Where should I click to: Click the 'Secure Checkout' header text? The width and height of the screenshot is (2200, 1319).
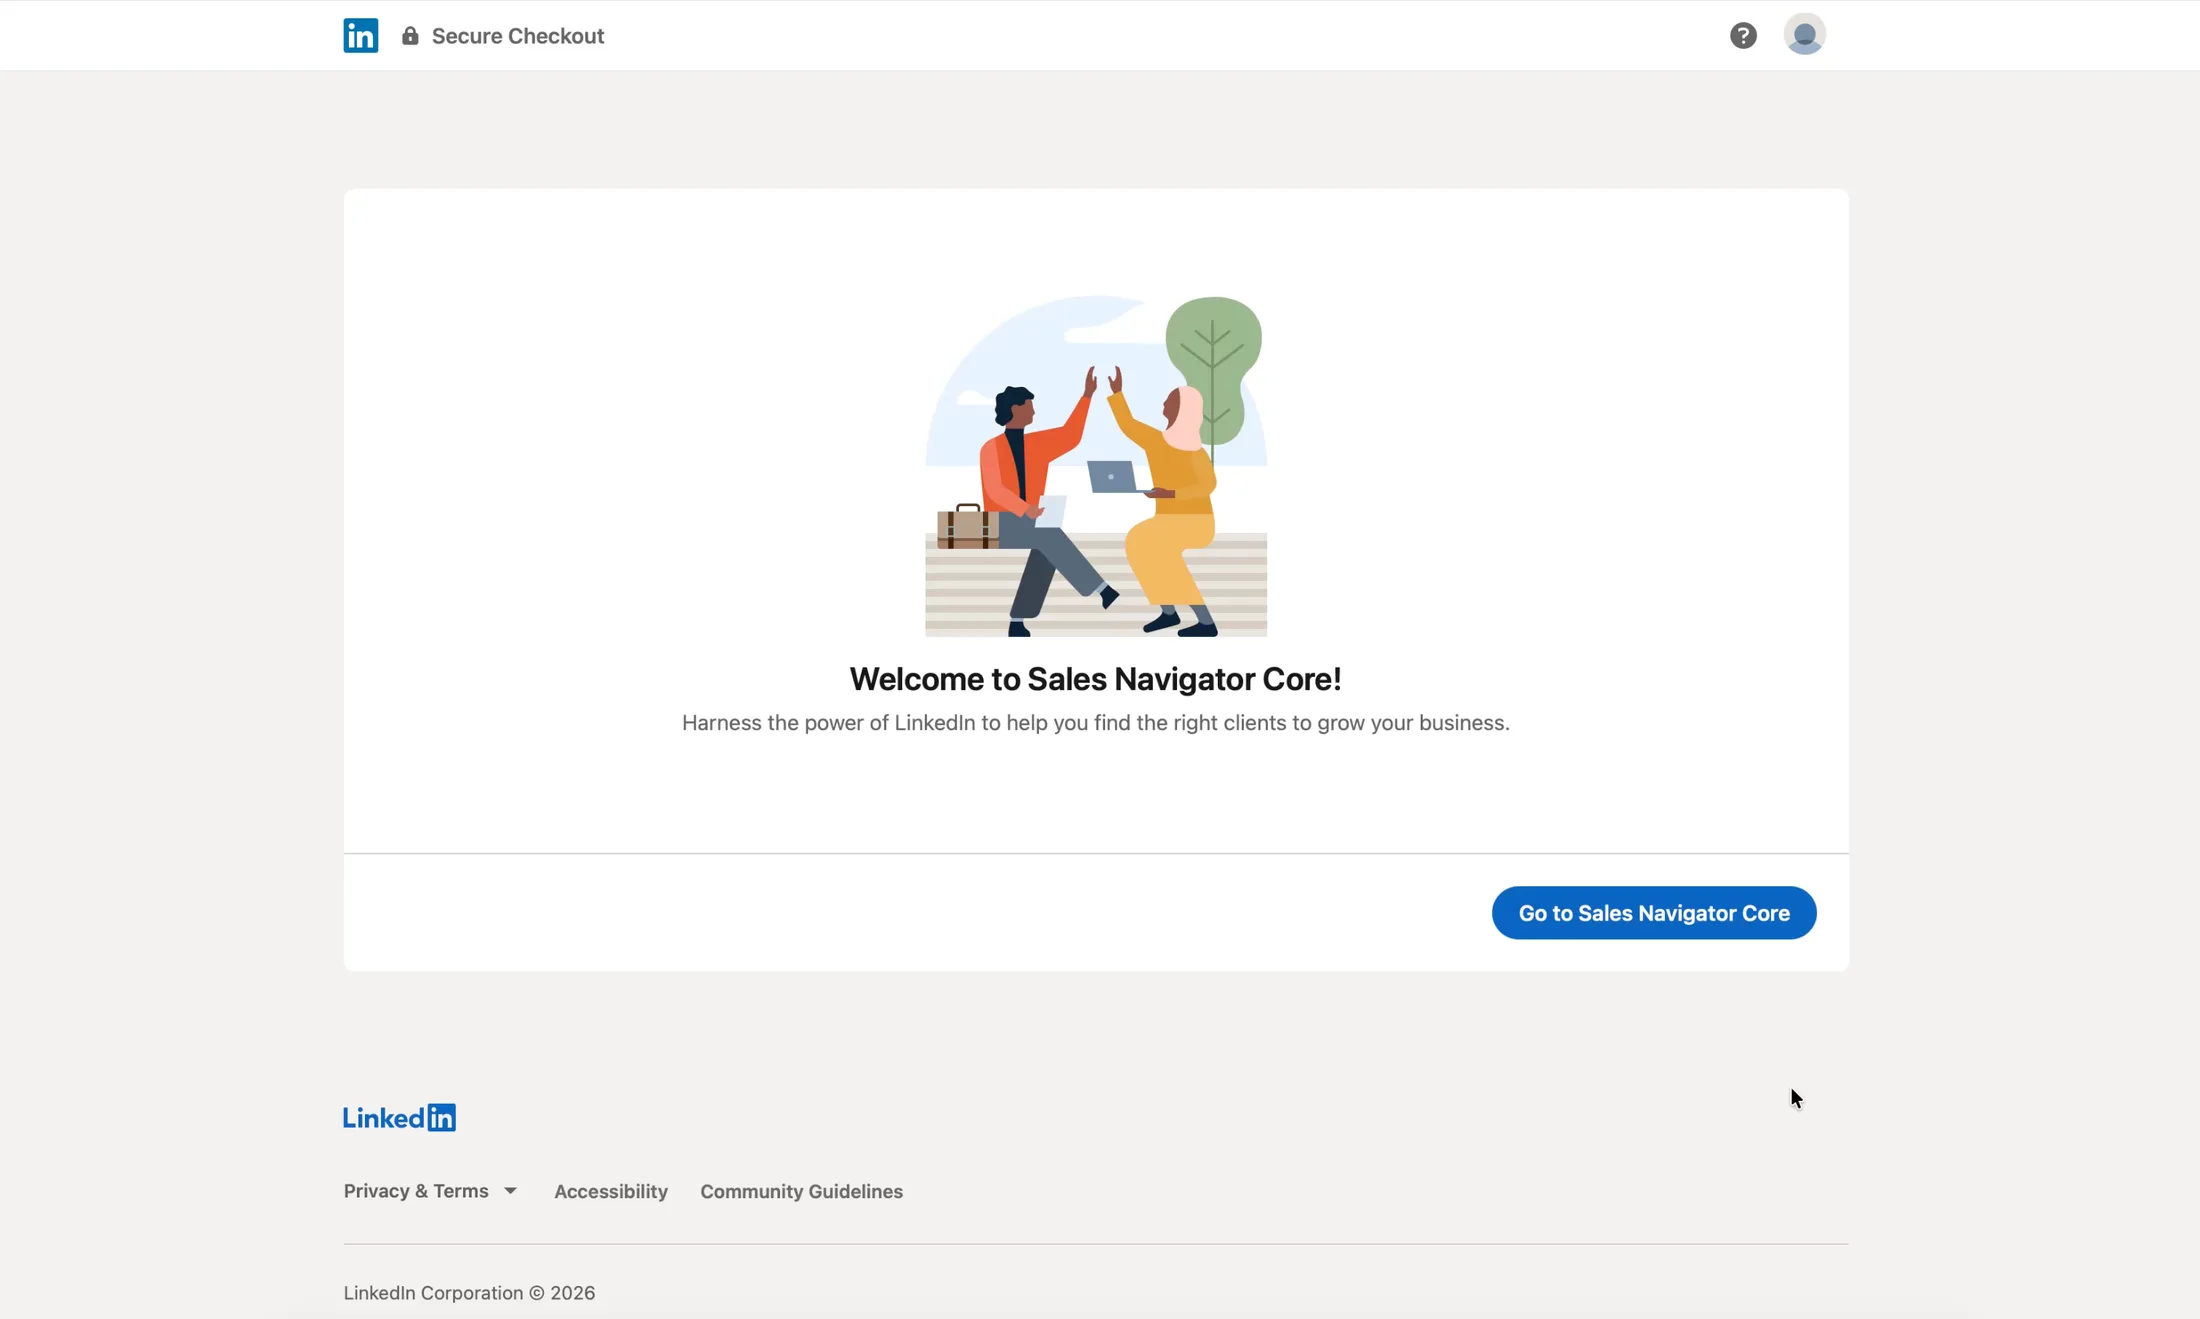[518, 36]
